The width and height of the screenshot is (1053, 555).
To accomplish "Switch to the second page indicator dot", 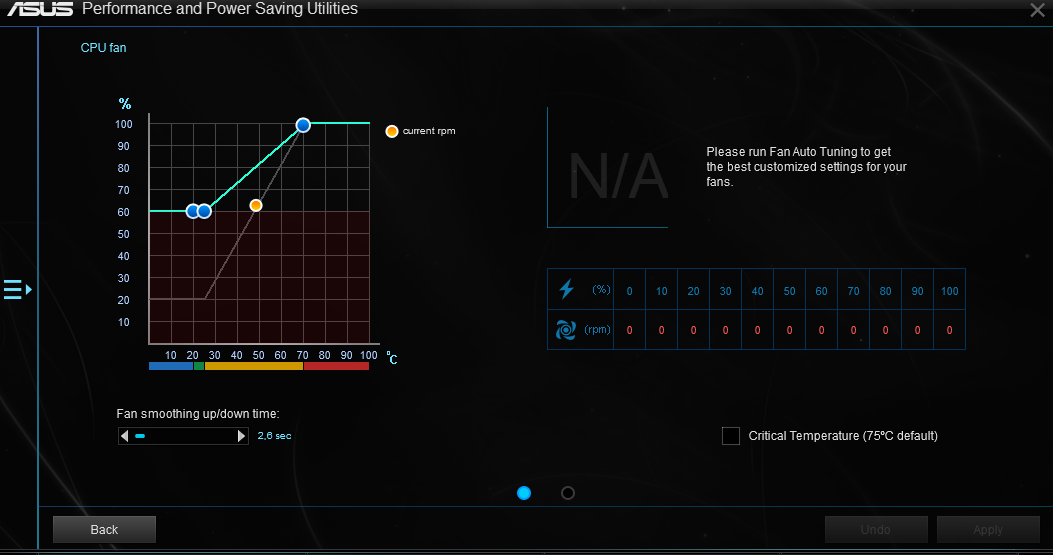I will click(x=567, y=493).
